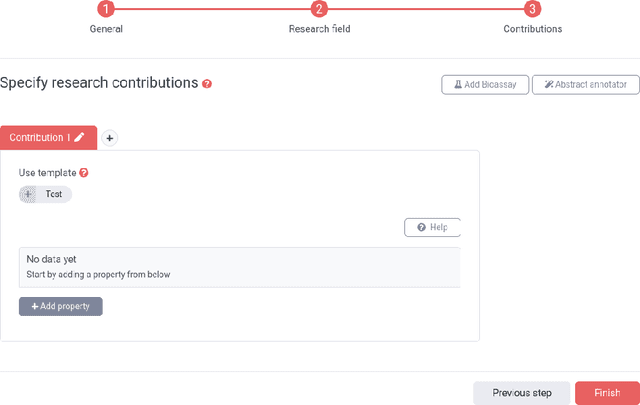The height and width of the screenshot is (405, 640).
Task: Go back with Previous step
Action: (x=521, y=393)
